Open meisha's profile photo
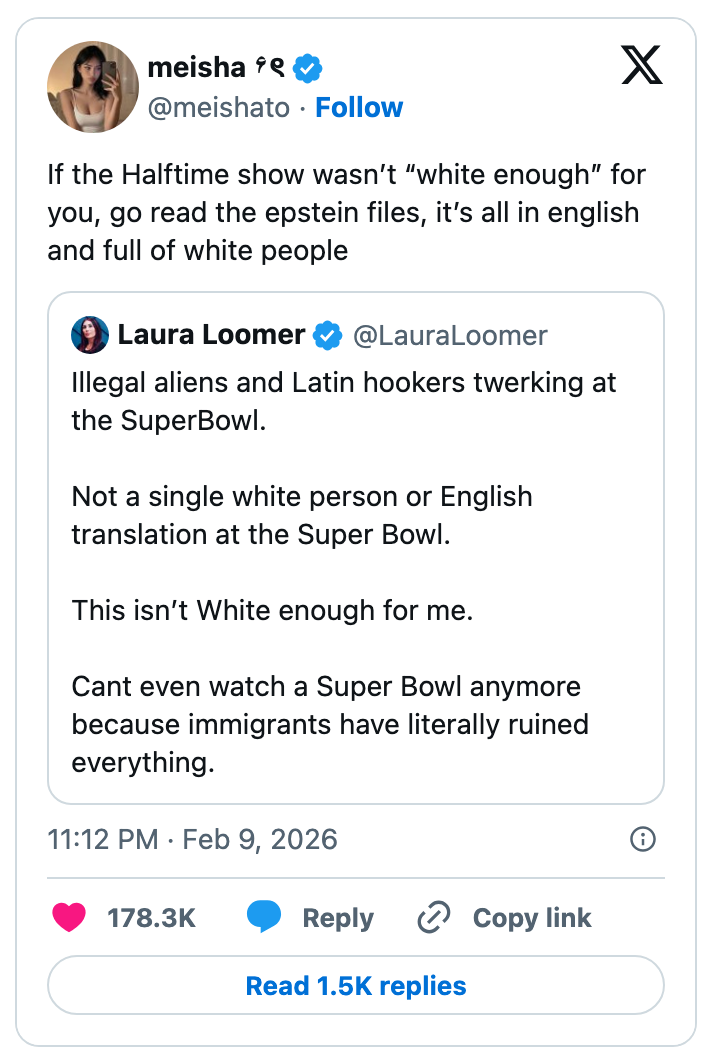 (x=92, y=87)
